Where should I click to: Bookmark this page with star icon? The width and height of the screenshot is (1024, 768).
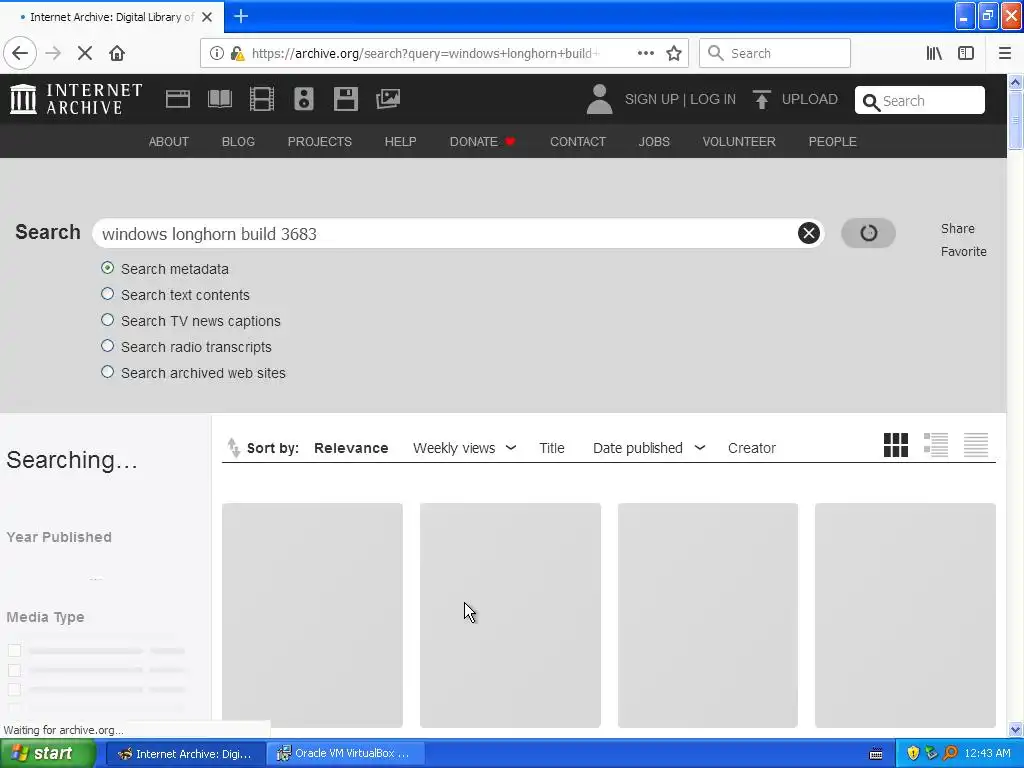point(674,53)
